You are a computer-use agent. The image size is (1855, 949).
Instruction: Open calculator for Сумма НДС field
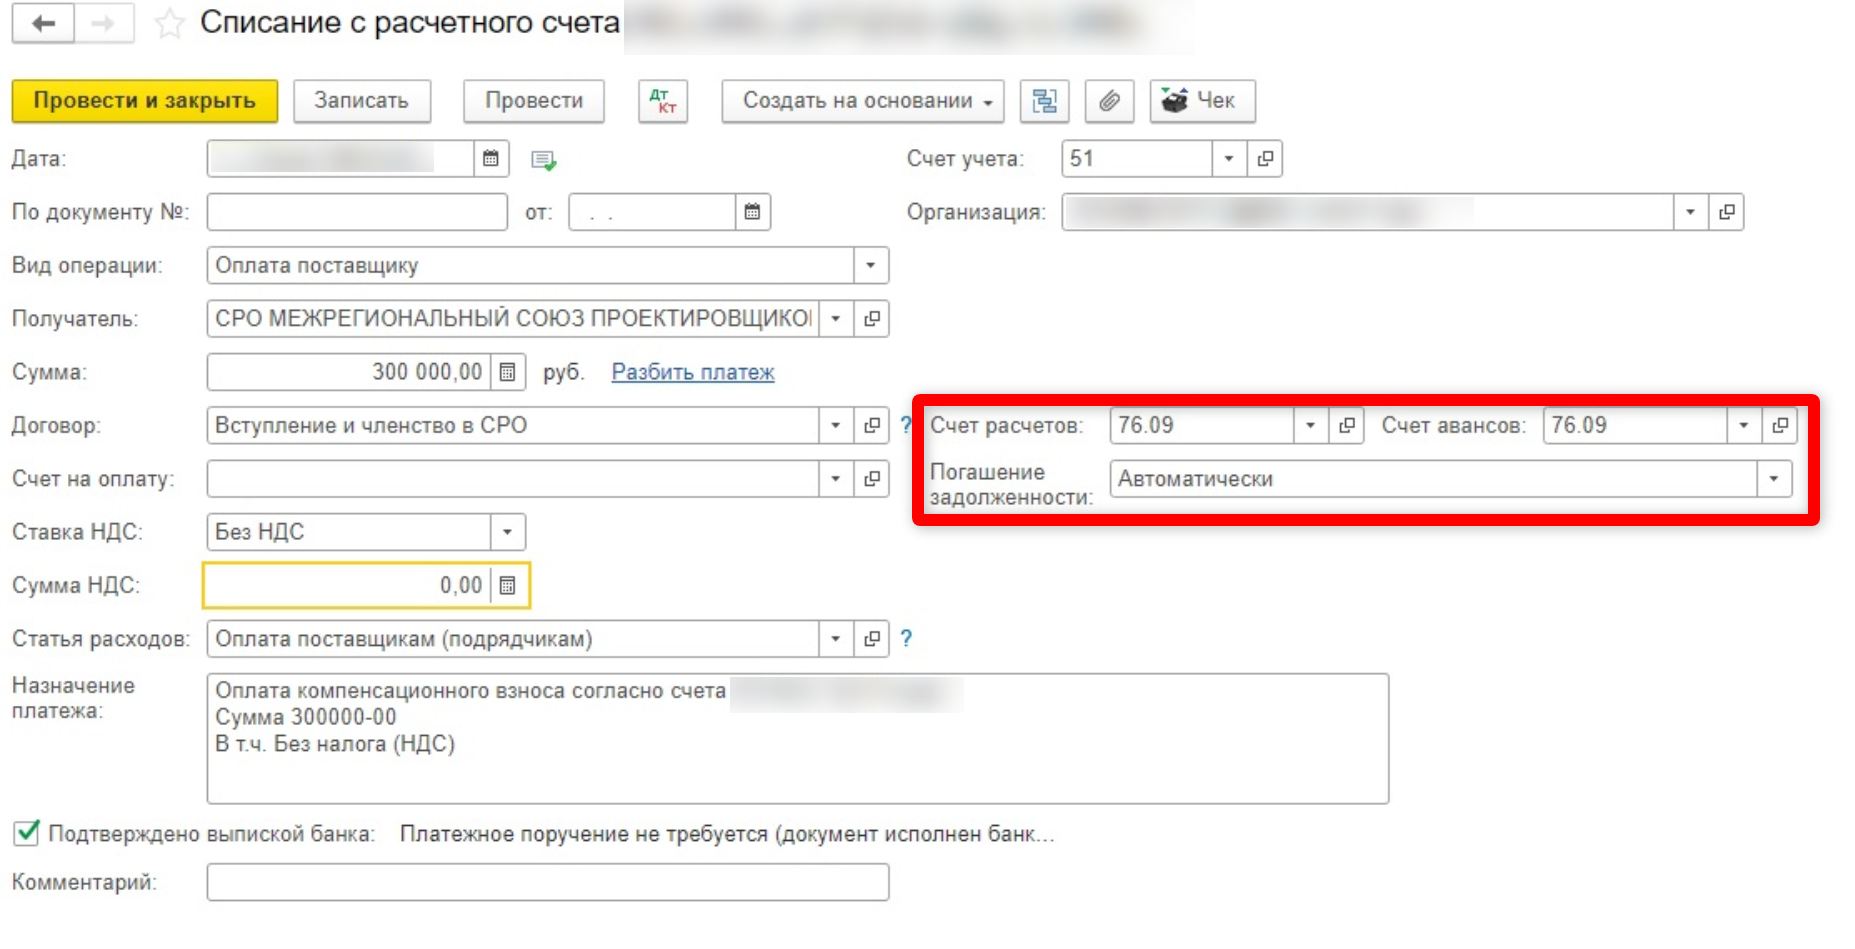(508, 586)
